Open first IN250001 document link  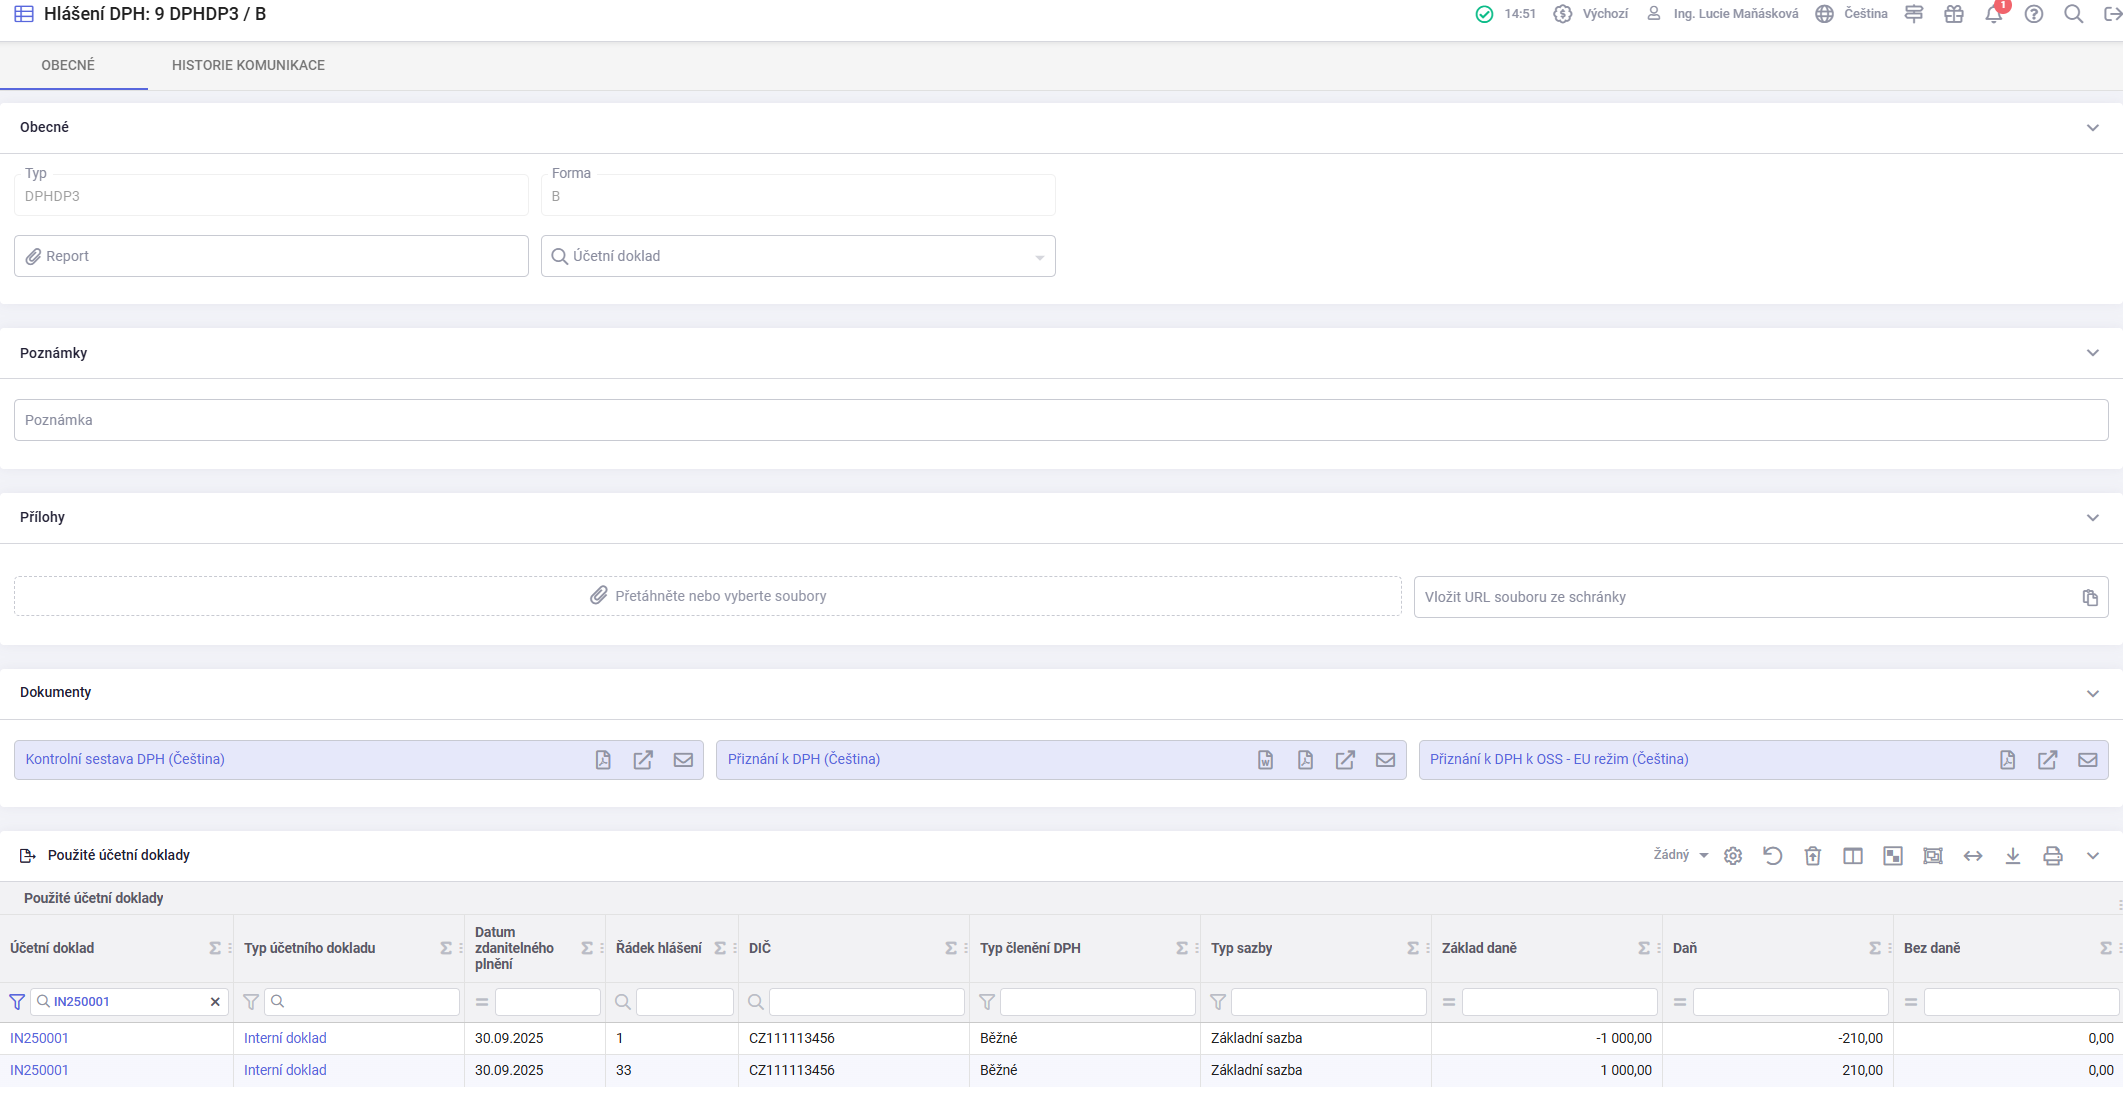pyautogui.click(x=39, y=1038)
